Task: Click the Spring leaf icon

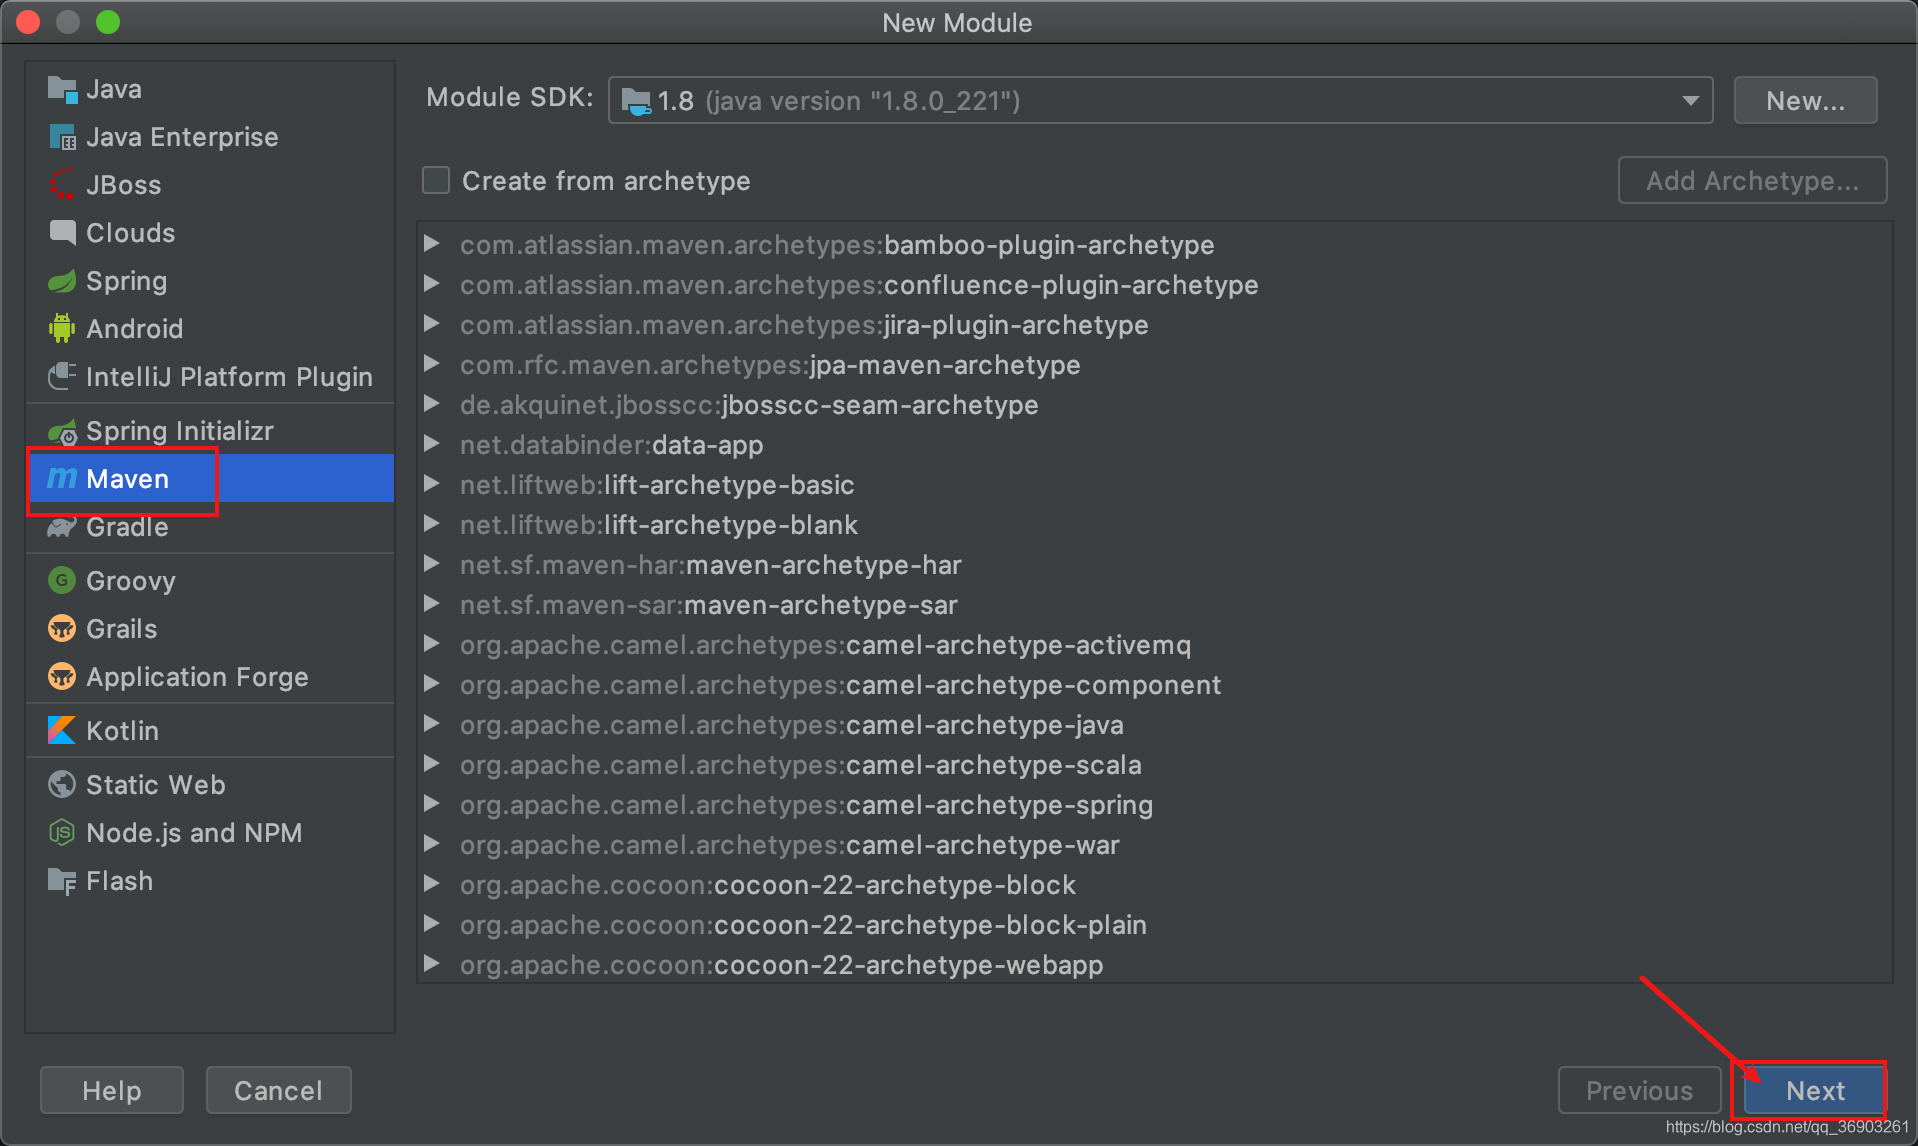Action: coord(62,281)
